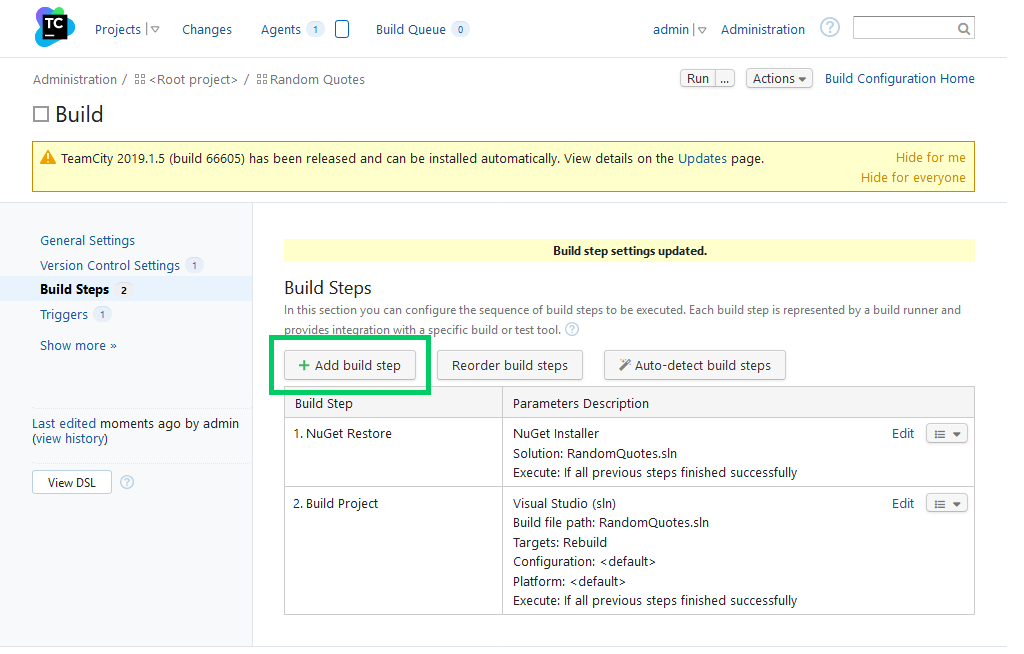Screen dimensions: 1024x654
Task: Click the help icon next to View DSL
Action: click(x=127, y=482)
